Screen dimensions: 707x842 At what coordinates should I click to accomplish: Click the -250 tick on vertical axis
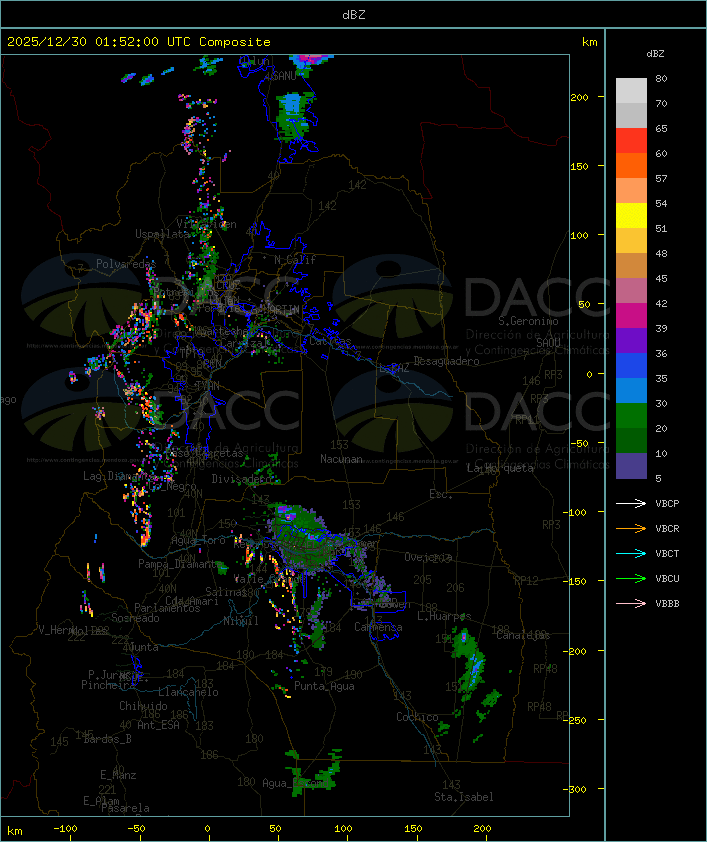point(577,720)
